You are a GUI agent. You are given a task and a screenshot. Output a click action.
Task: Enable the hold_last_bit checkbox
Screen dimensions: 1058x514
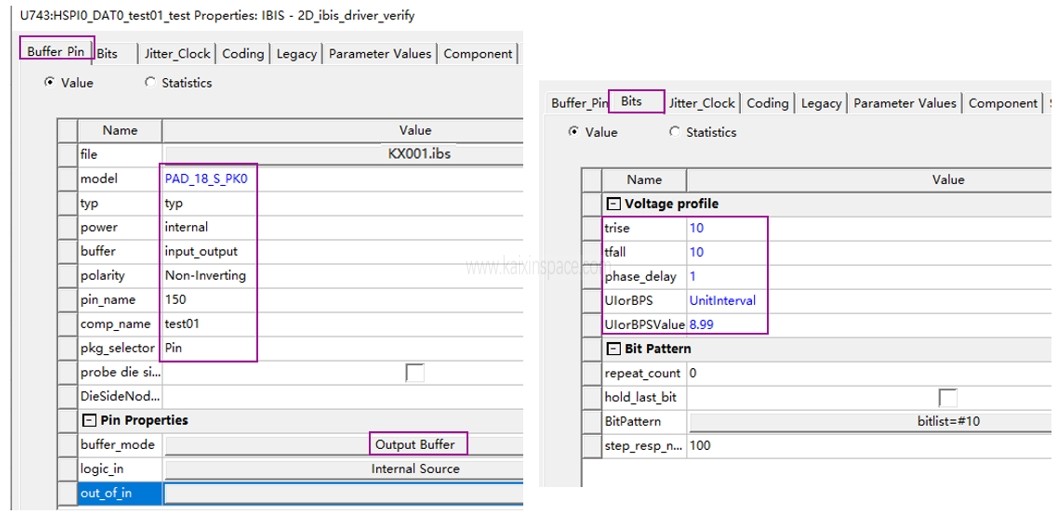[x=947, y=397]
